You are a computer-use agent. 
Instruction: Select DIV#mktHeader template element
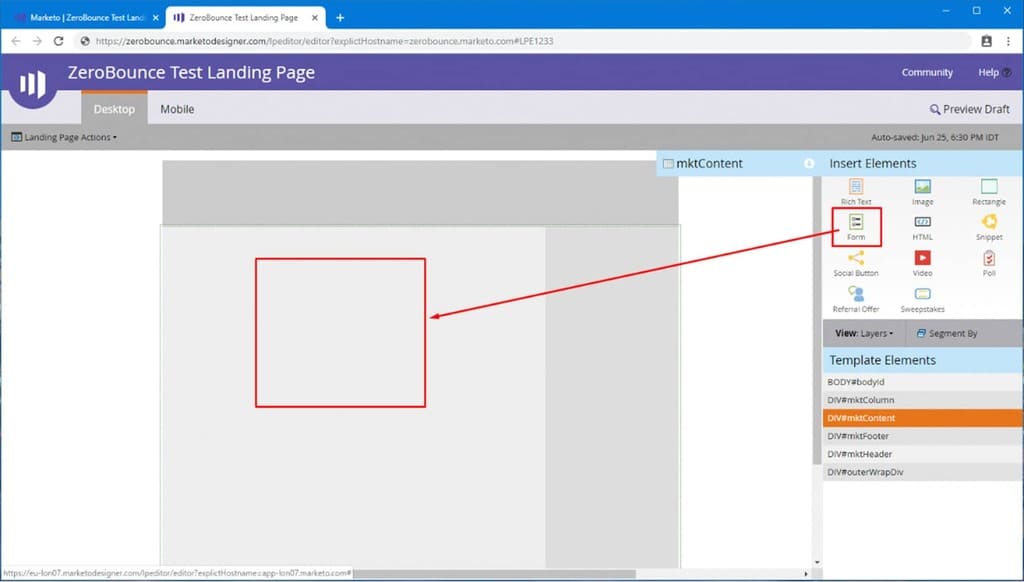[x=922, y=454]
